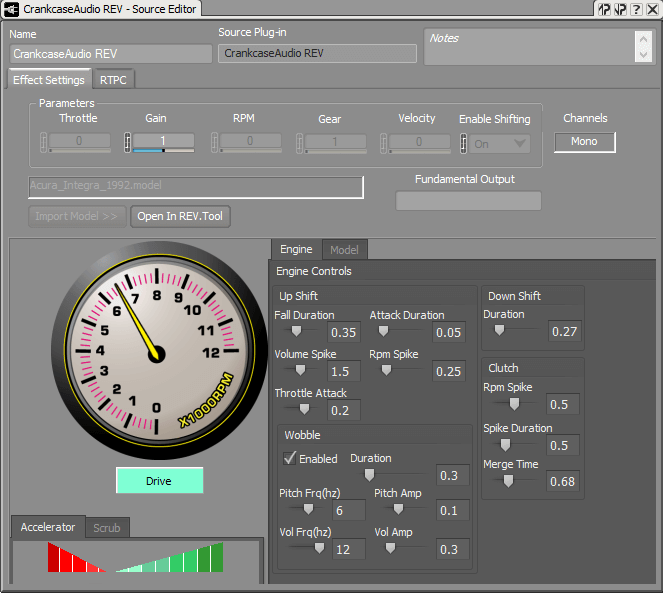The width and height of the screenshot is (663, 593).
Task: Click the link indicator beside Enable Shifting
Action: pos(464,143)
